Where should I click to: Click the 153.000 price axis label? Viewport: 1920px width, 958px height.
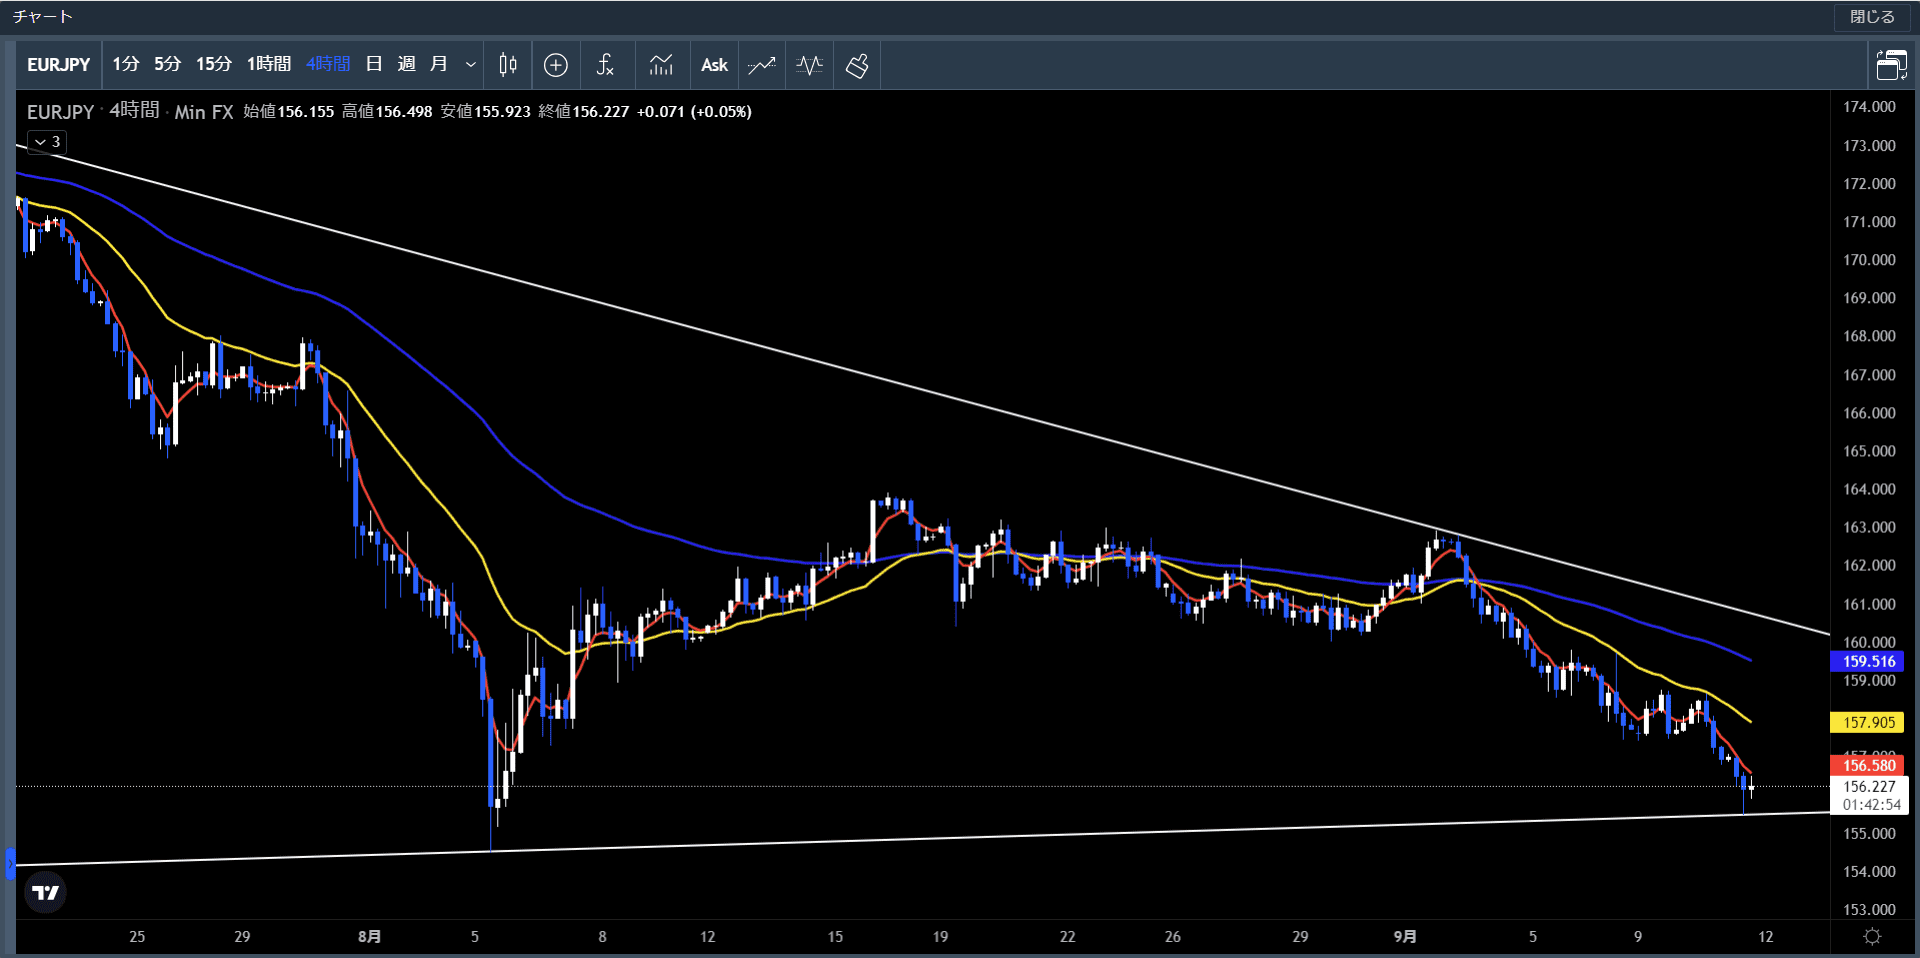point(1869,909)
